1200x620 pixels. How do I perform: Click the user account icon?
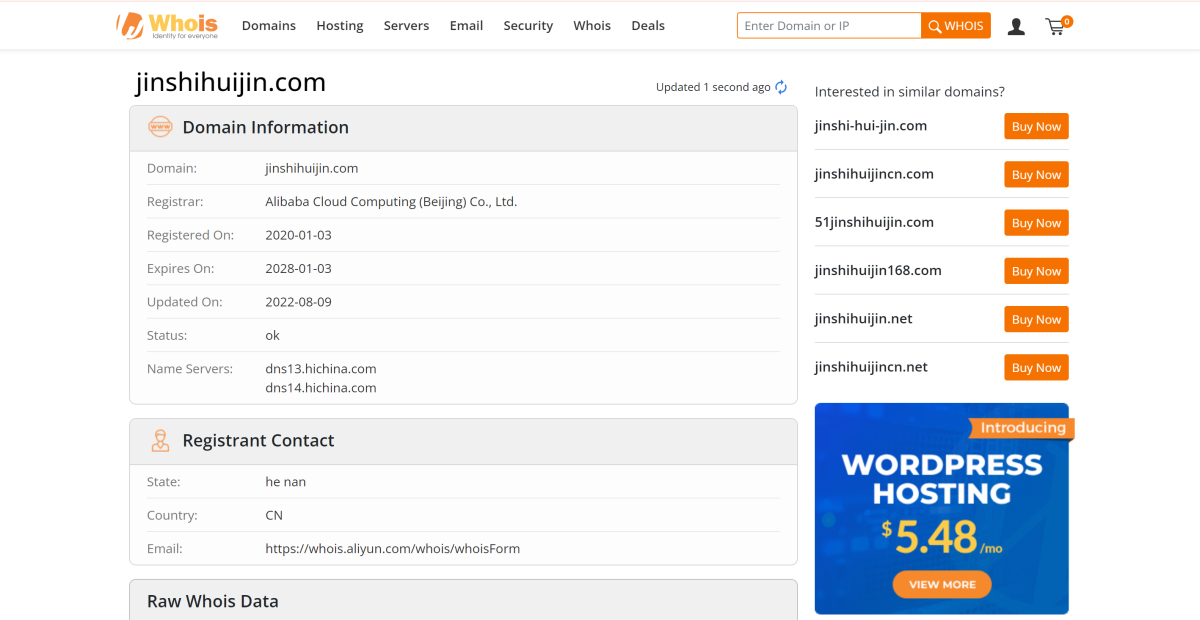pos(1016,27)
